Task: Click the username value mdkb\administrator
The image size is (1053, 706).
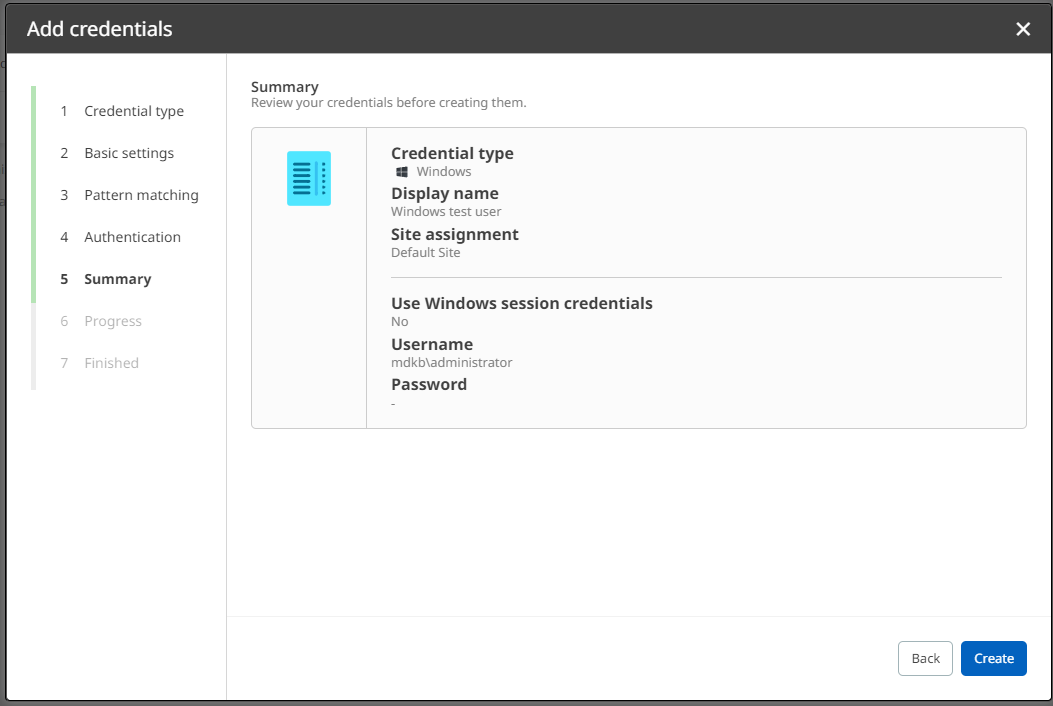Action: 451,363
